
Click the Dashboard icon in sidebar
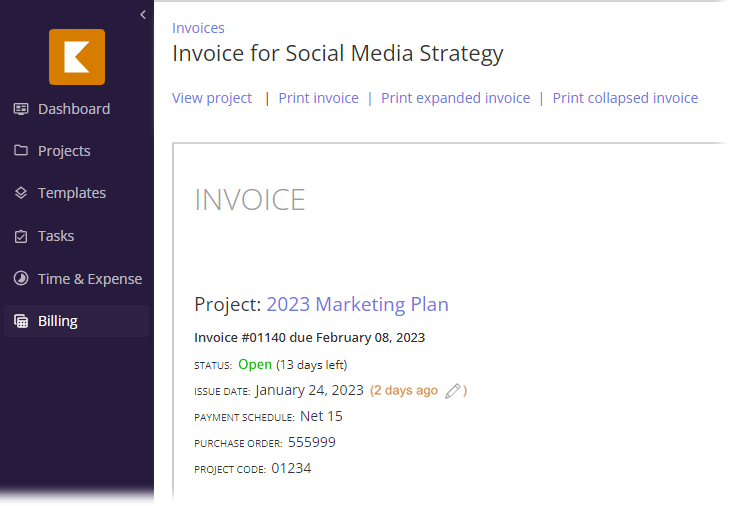pos(21,109)
